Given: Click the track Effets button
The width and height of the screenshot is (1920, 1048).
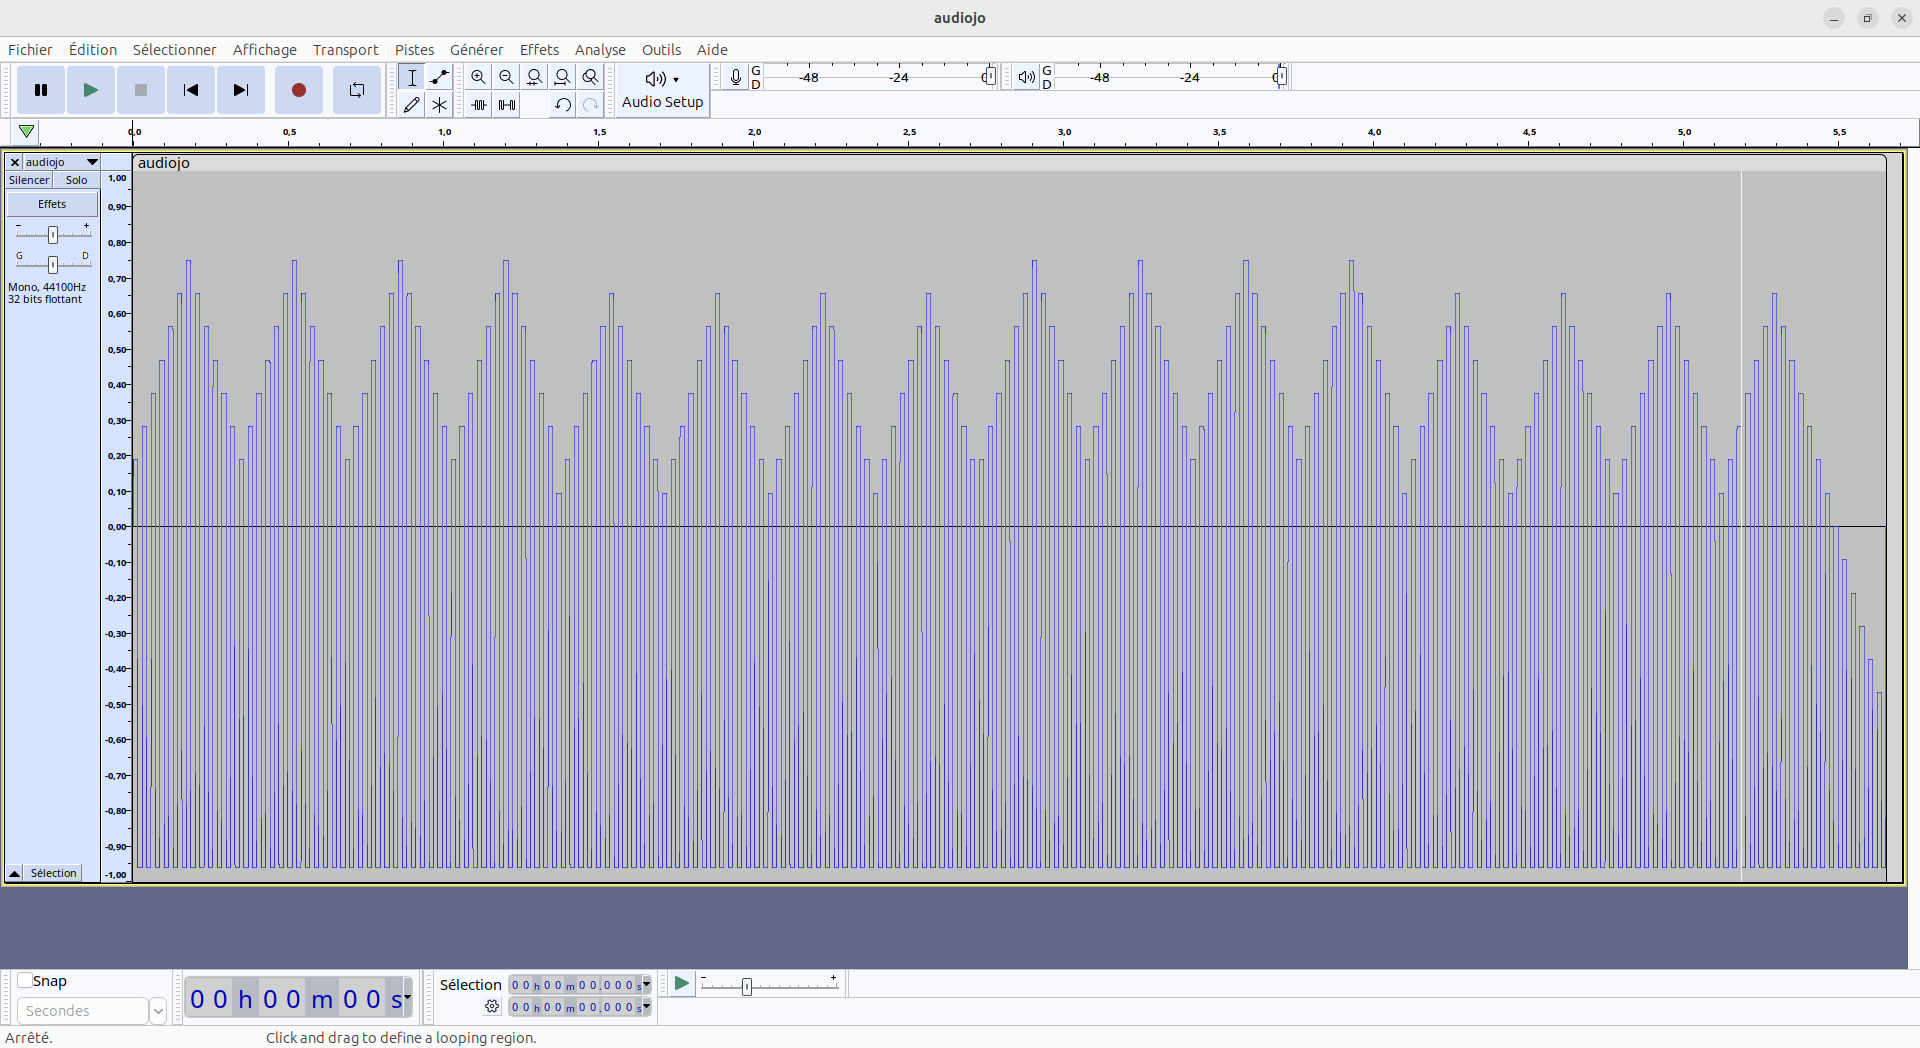Looking at the screenshot, I should click(52, 204).
